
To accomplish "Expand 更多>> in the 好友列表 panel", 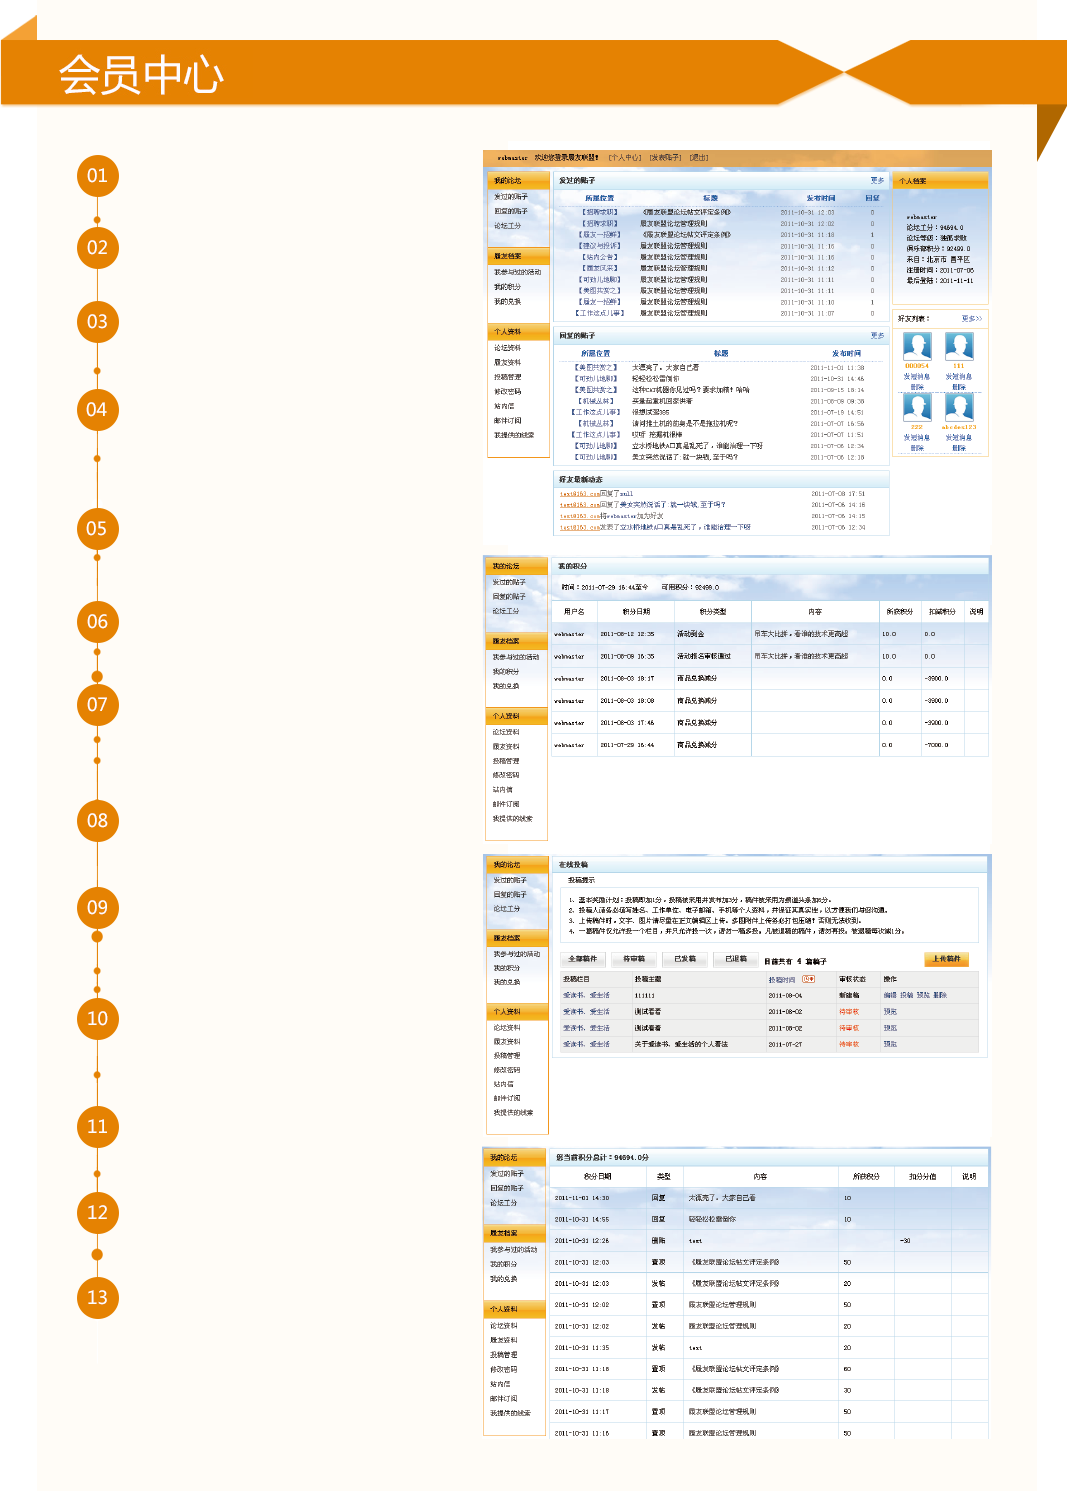I will [x=971, y=319].
